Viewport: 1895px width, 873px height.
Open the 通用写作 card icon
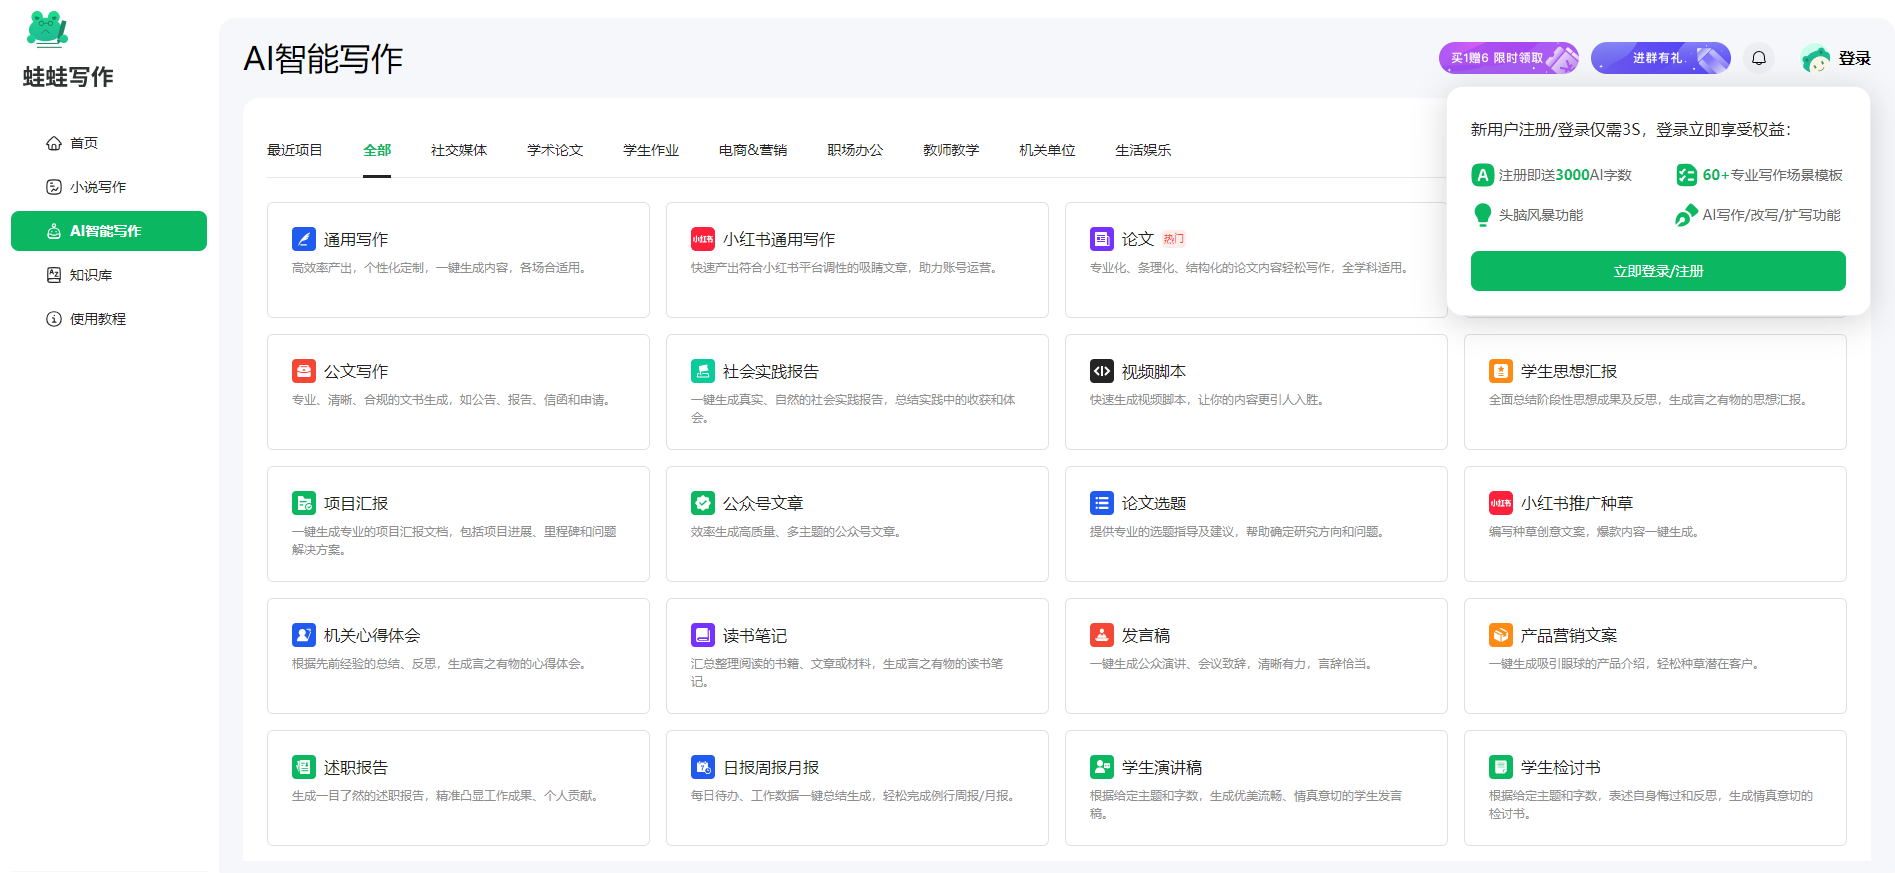click(304, 239)
